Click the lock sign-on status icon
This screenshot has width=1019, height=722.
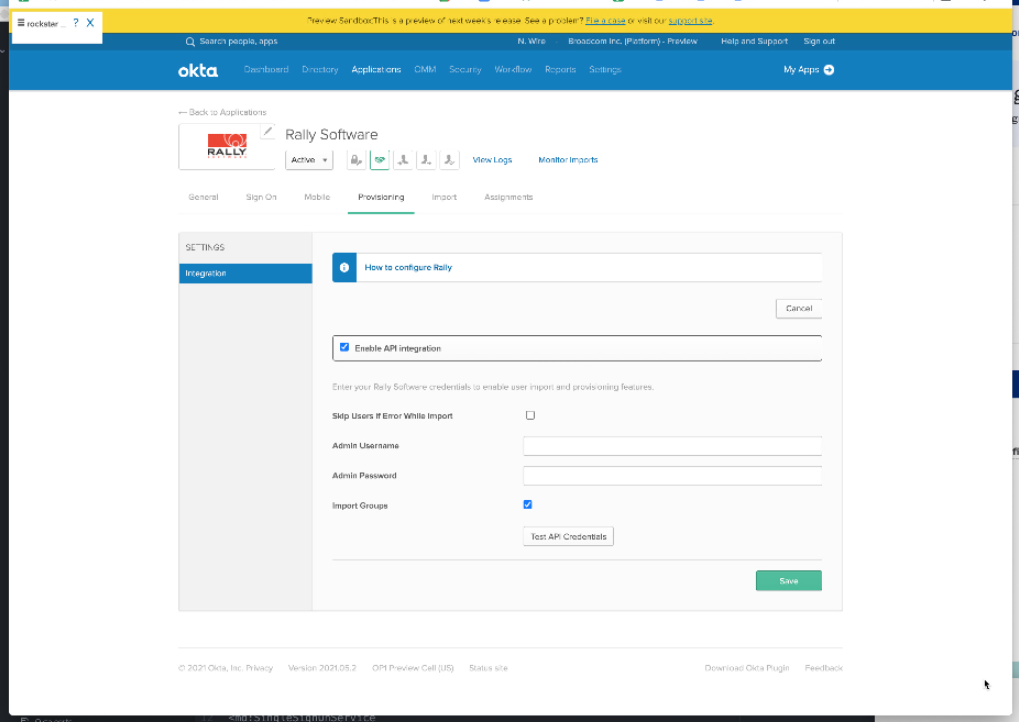pyautogui.click(x=356, y=160)
